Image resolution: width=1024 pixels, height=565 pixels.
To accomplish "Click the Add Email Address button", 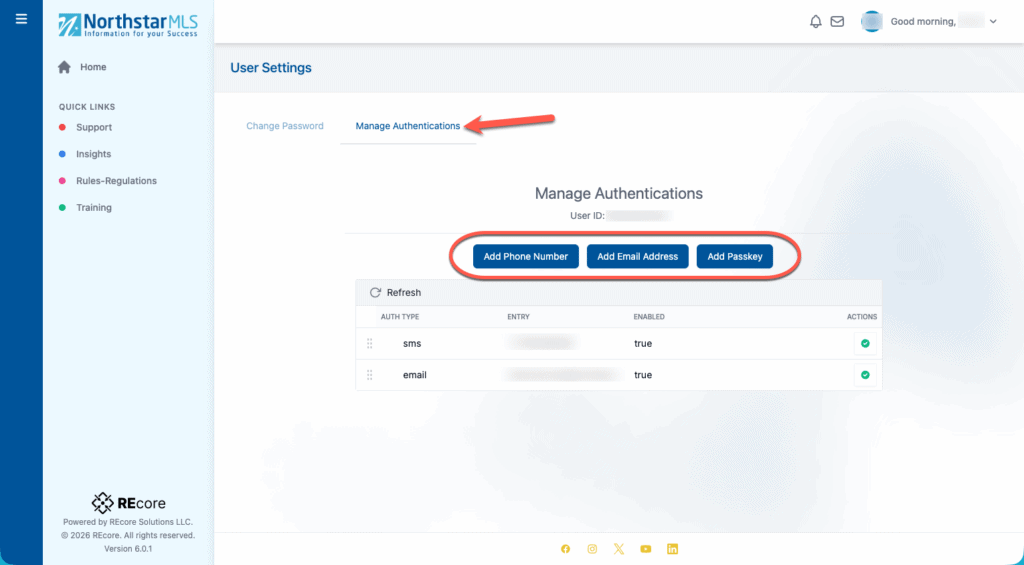I will (637, 257).
